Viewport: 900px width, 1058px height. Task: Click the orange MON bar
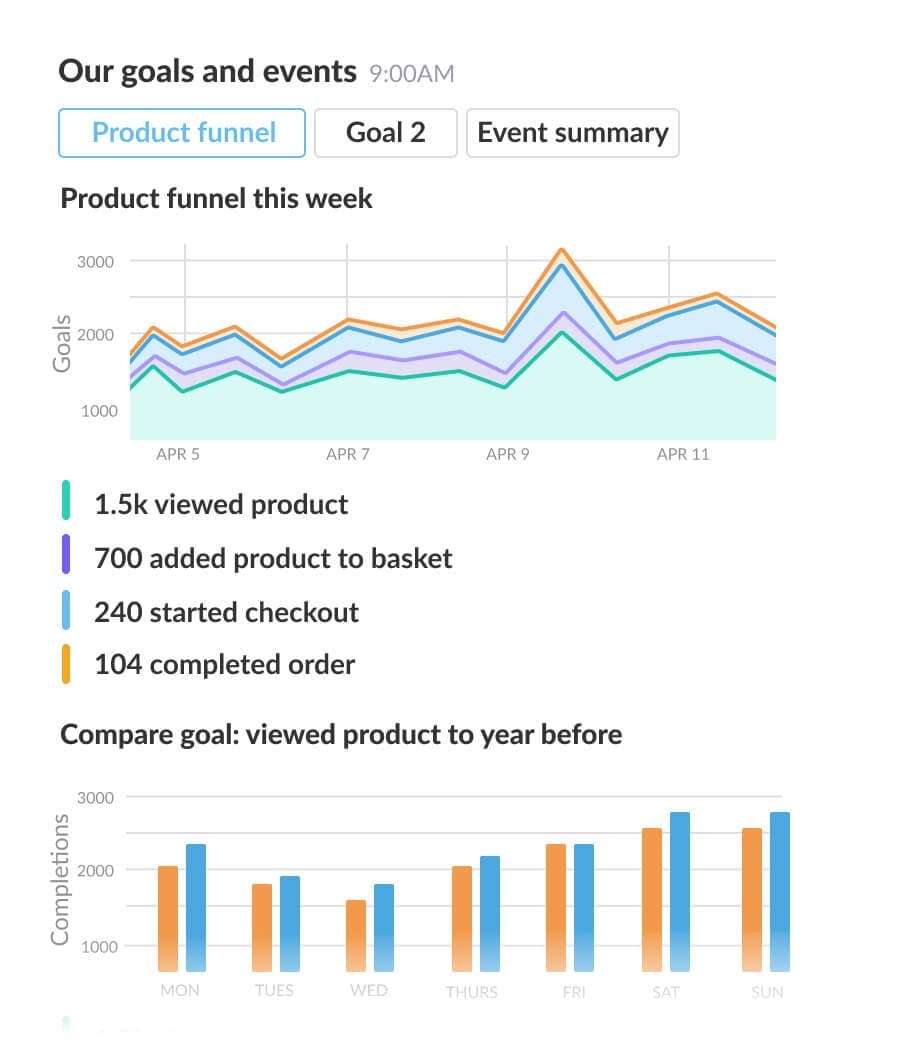click(x=168, y=919)
